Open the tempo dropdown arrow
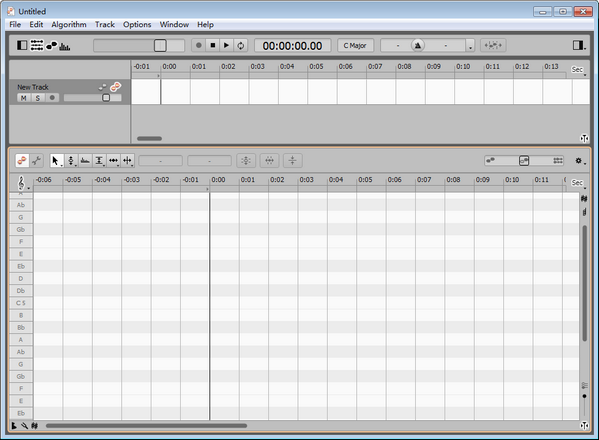 coord(470,46)
